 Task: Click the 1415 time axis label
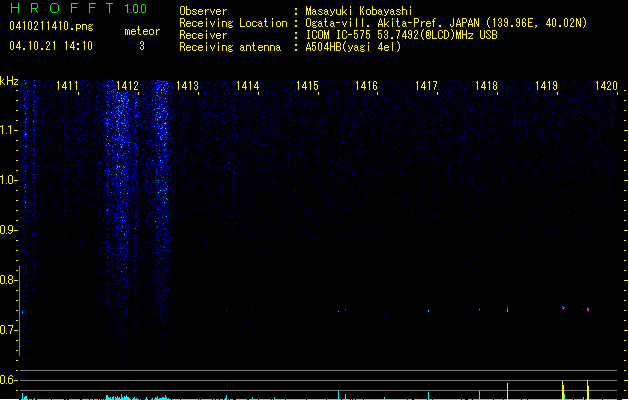click(x=307, y=86)
